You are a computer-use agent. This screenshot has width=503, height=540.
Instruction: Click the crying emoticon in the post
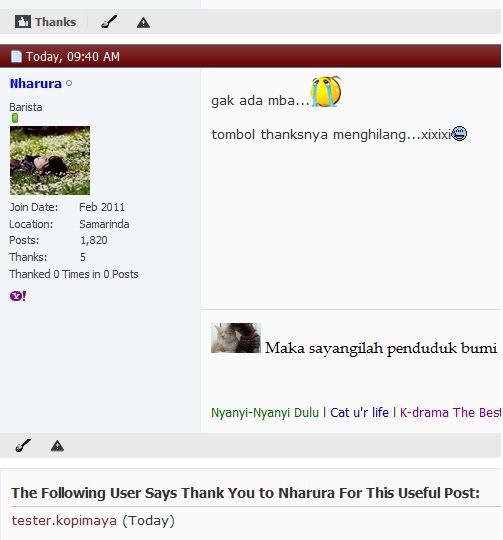[326, 92]
